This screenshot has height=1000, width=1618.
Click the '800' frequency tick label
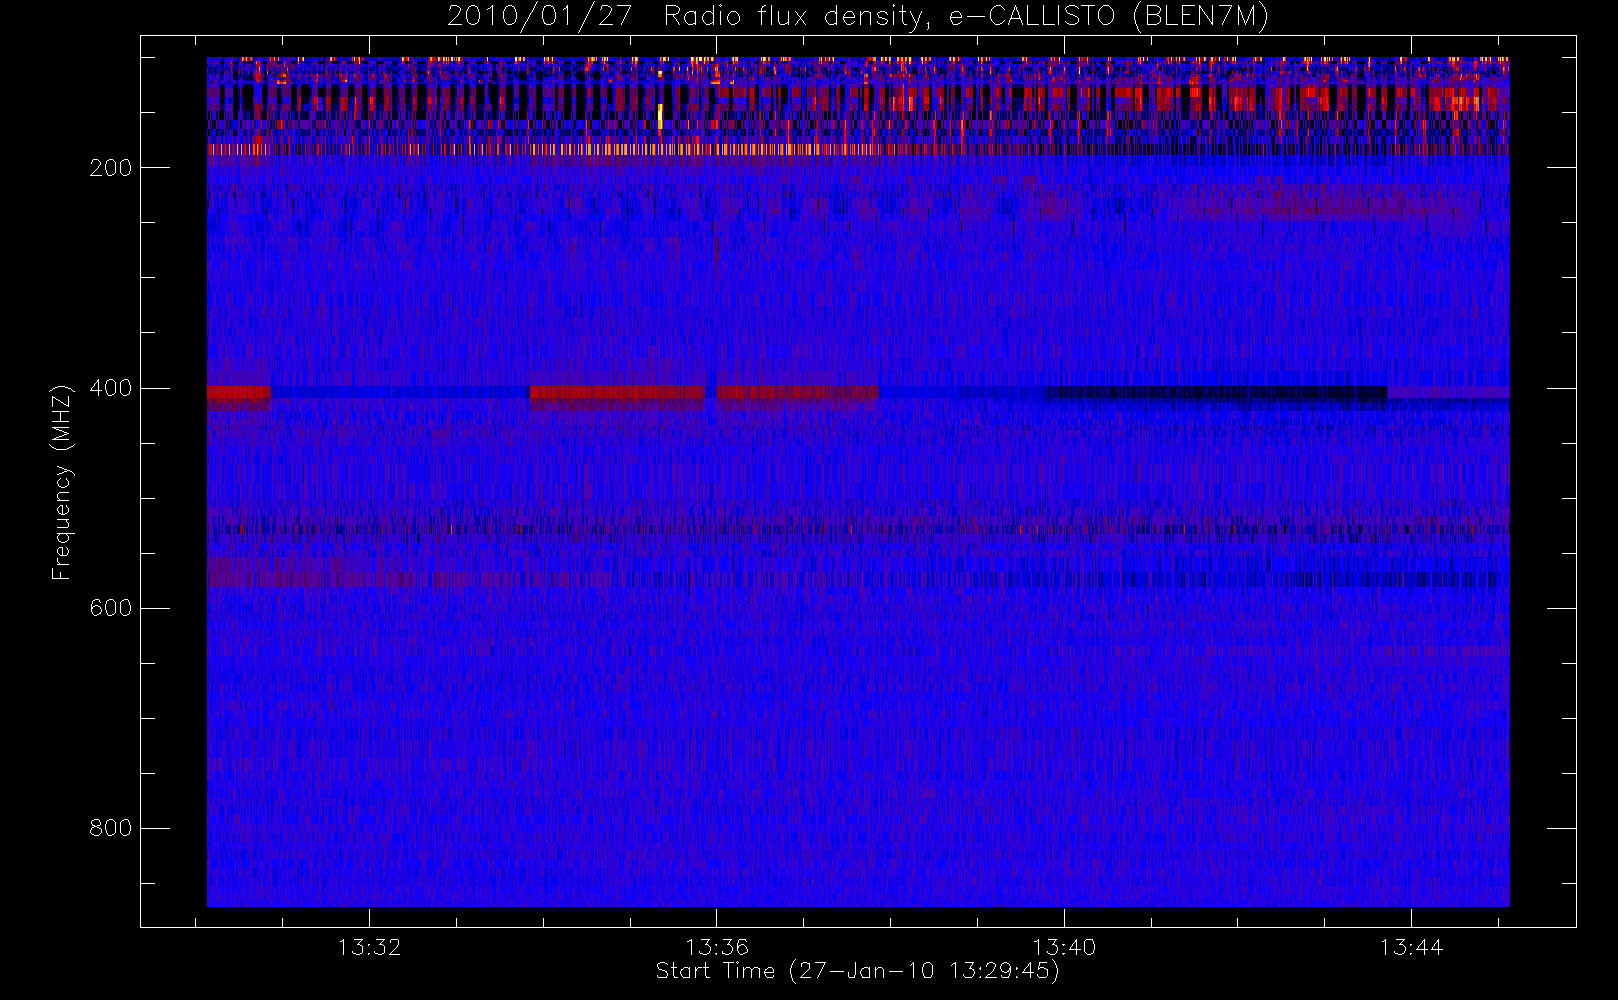110,828
